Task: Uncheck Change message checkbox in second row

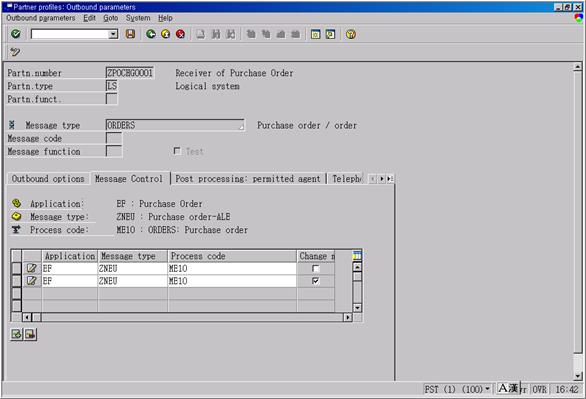Action: click(315, 281)
